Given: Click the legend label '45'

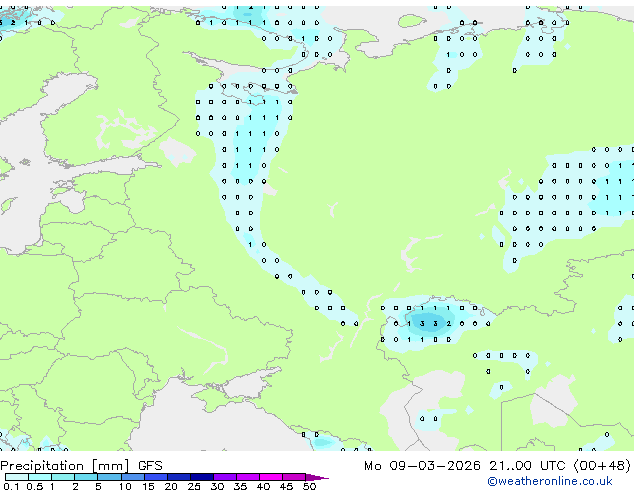Looking at the screenshot, I should tap(286, 486).
